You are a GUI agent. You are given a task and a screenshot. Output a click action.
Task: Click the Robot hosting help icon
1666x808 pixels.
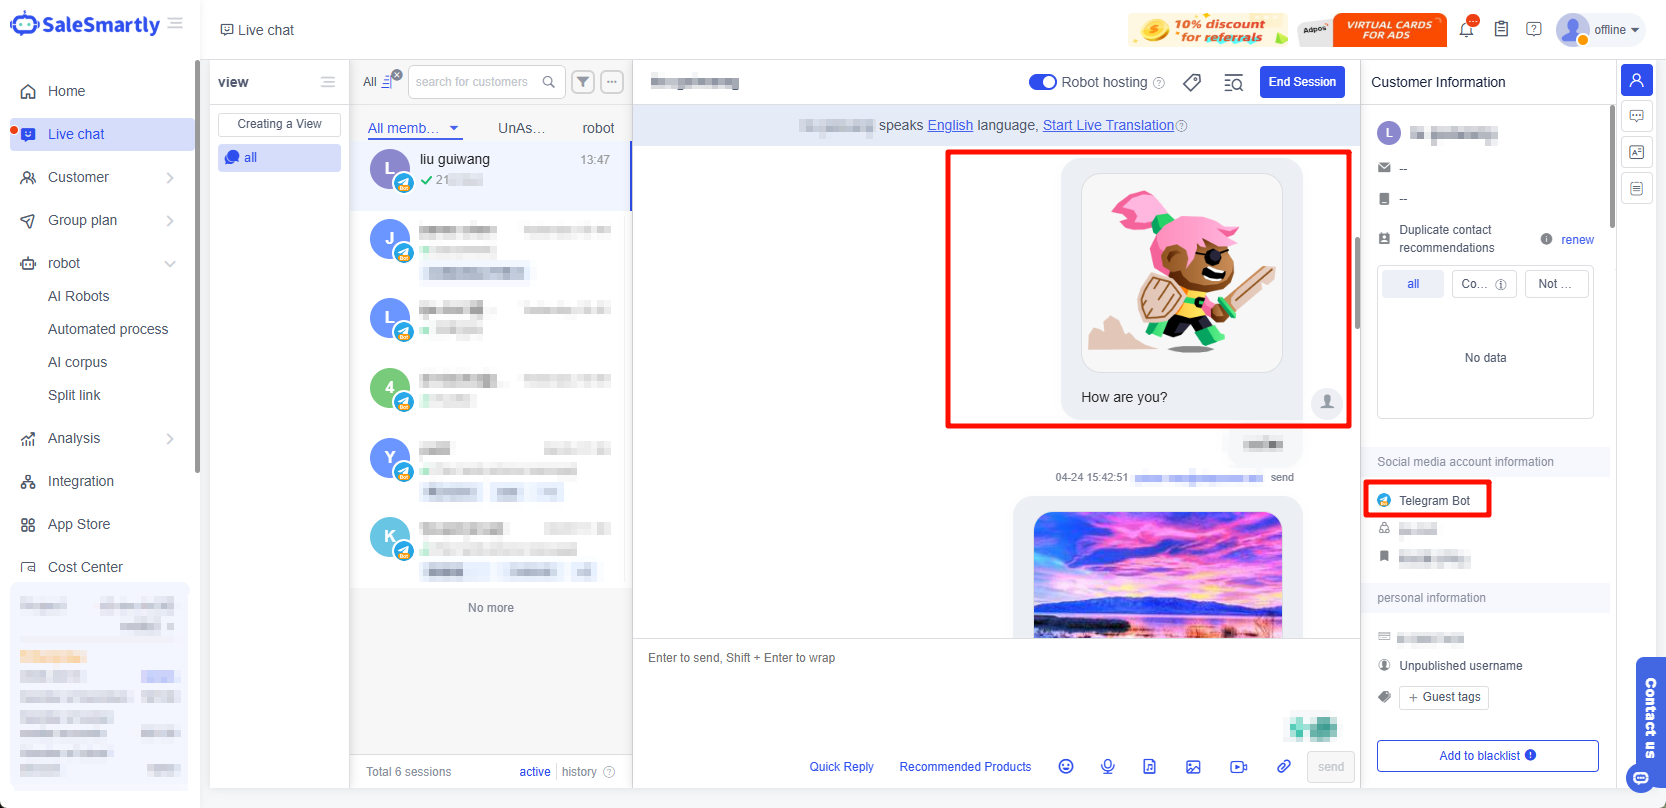pyautogui.click(x=1159, y=83)
